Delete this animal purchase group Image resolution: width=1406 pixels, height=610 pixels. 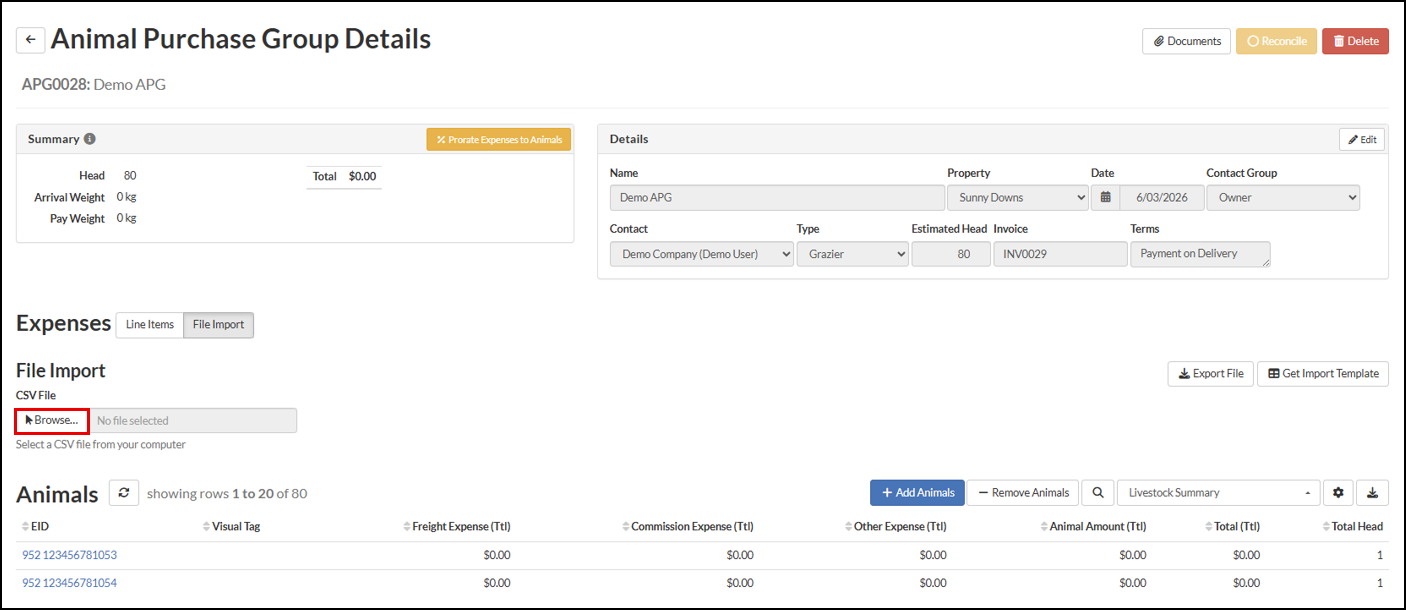click(1355, 41)
